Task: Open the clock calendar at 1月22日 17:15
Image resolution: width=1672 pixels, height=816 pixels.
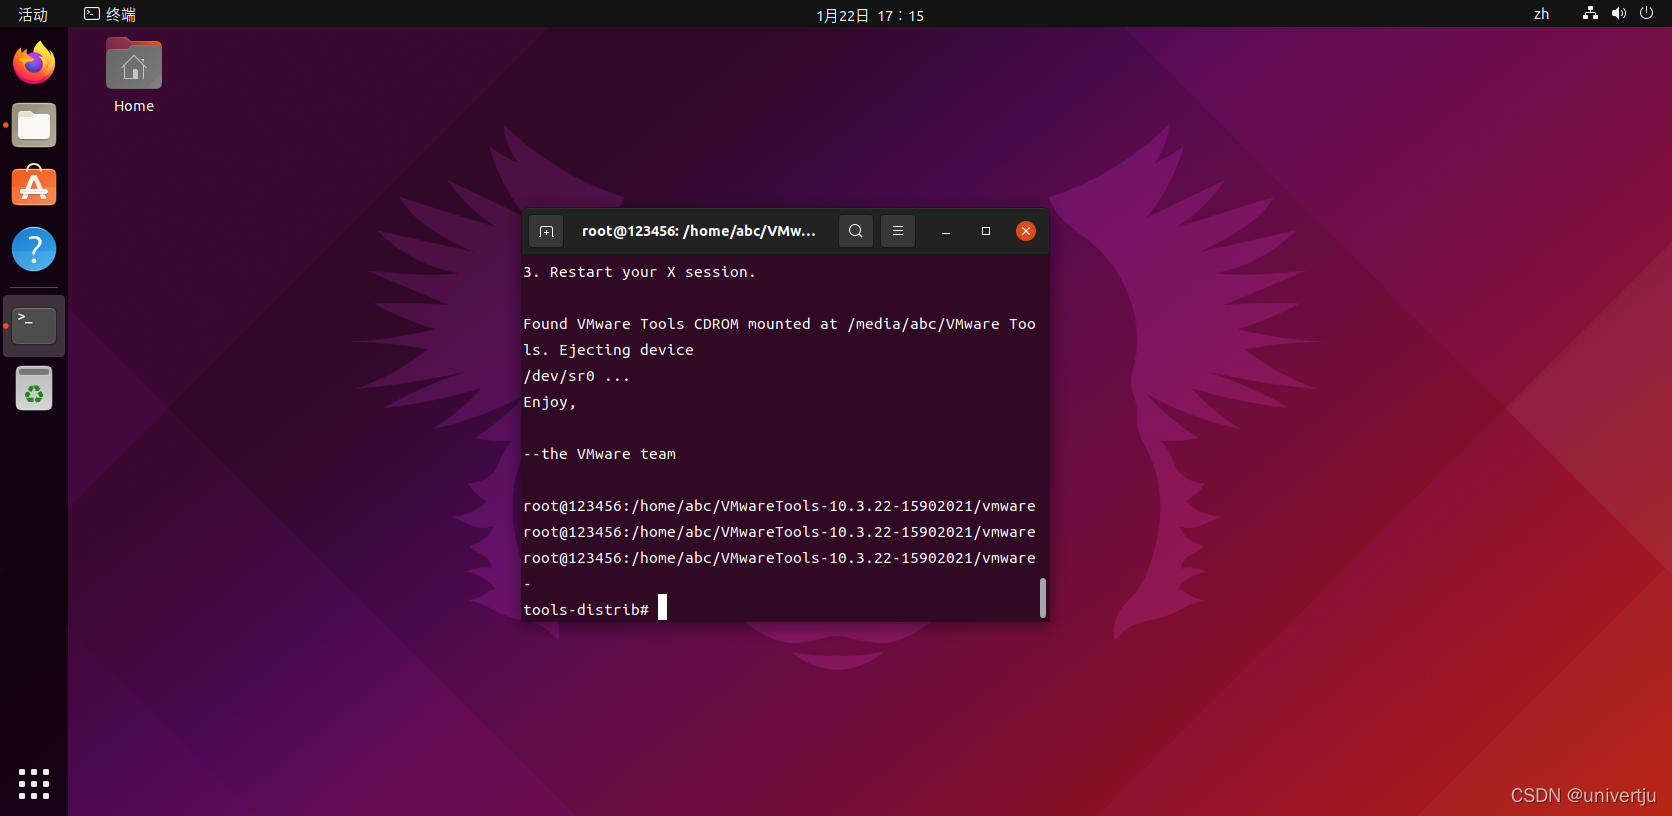Action: 870,15
